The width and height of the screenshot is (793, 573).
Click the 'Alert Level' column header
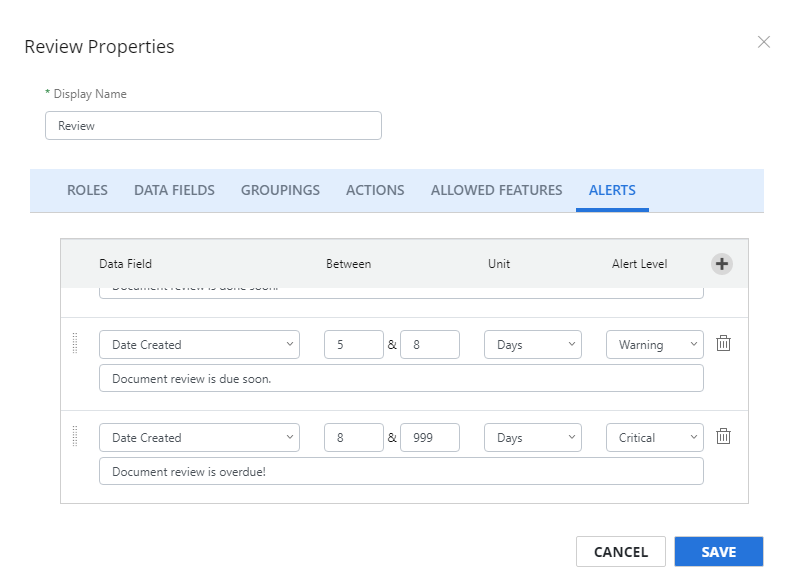[639, 264]
